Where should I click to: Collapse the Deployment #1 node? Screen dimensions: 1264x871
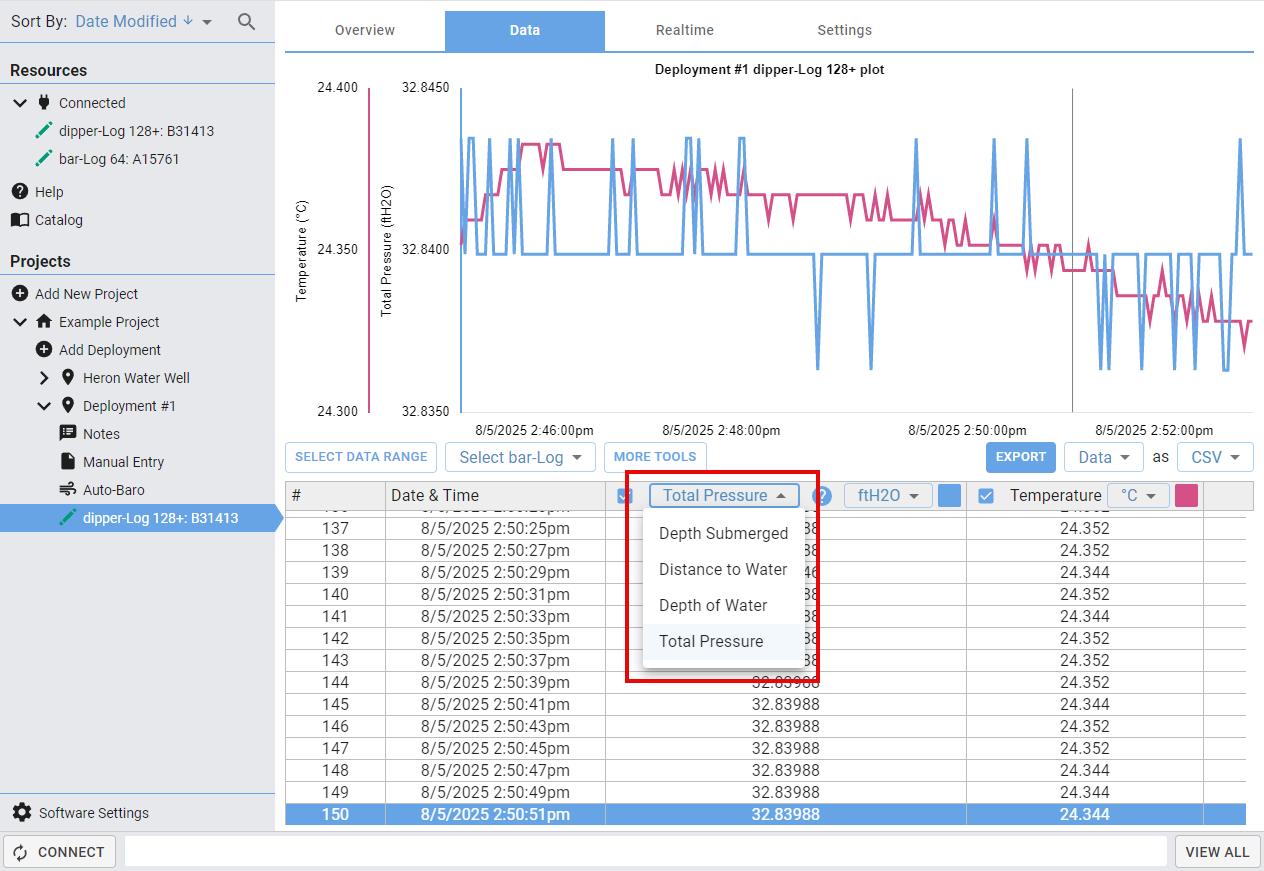[44, 405]
